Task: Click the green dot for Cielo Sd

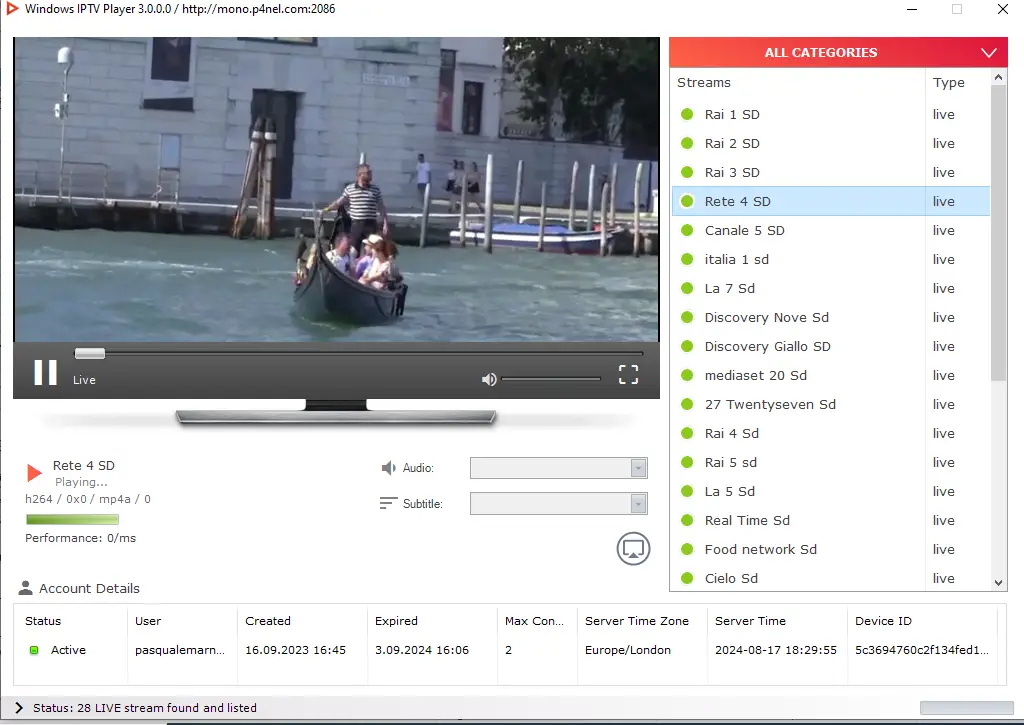Action: coord(687,578)
